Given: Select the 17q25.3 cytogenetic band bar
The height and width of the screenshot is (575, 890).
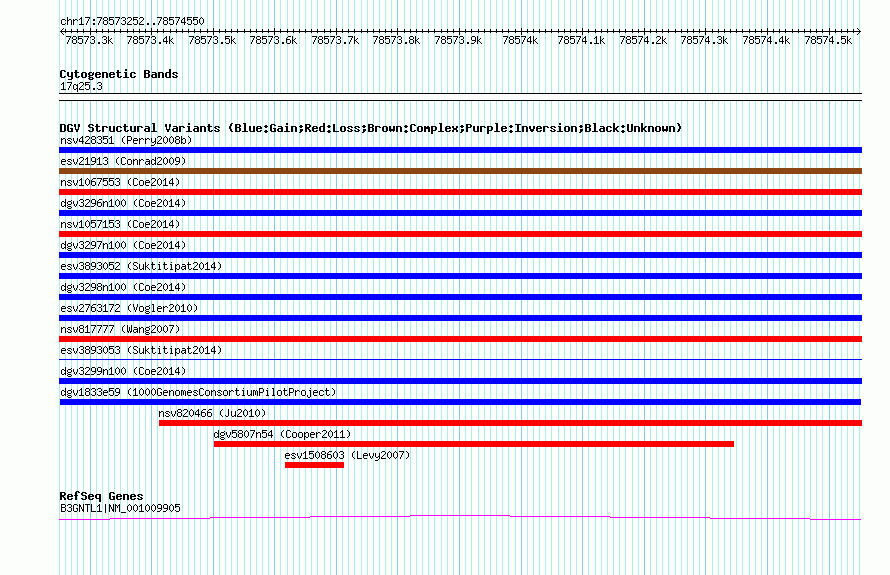Looking at the screenshot, I should [x=460, y=97].
